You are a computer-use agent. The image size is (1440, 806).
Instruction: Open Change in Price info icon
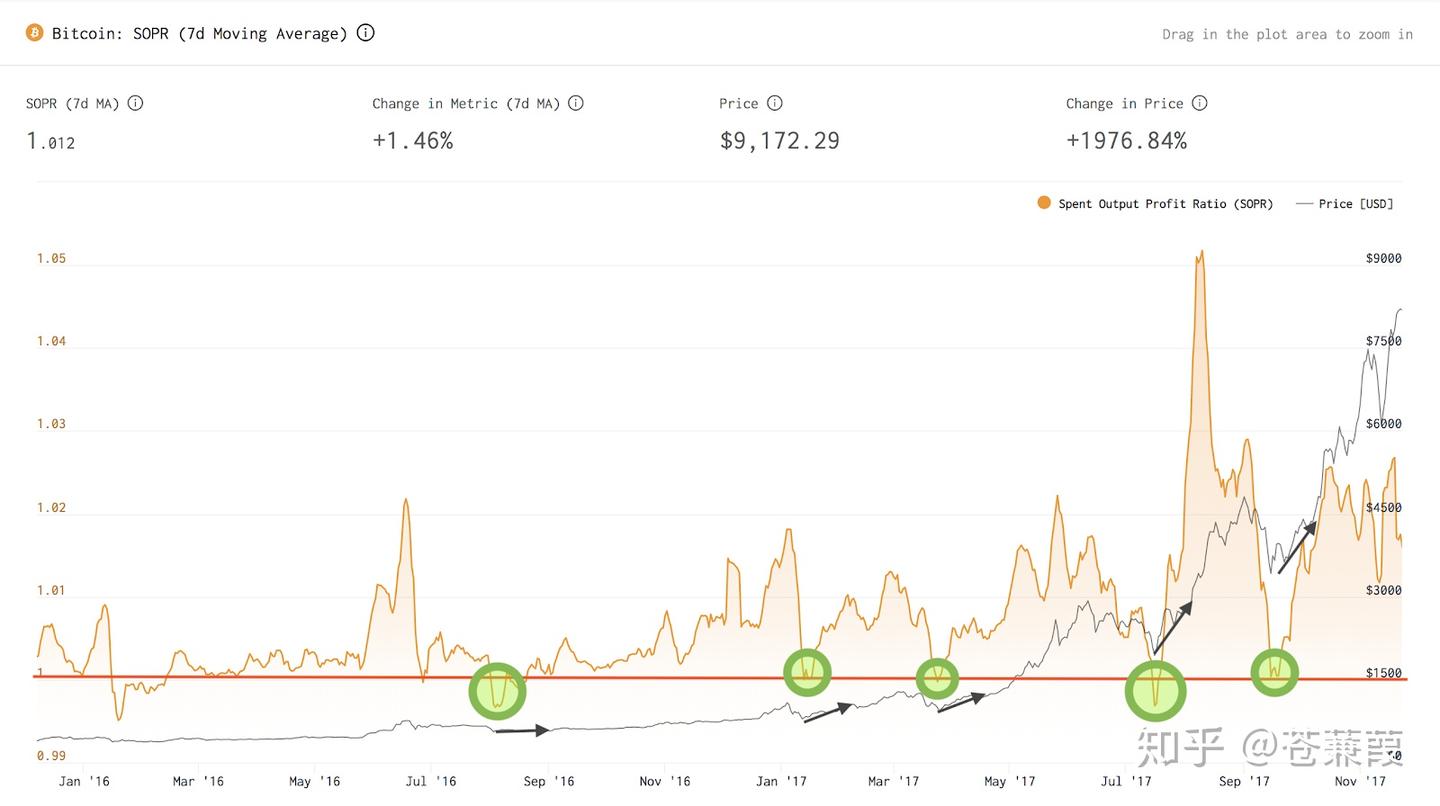click(1199, 103)
